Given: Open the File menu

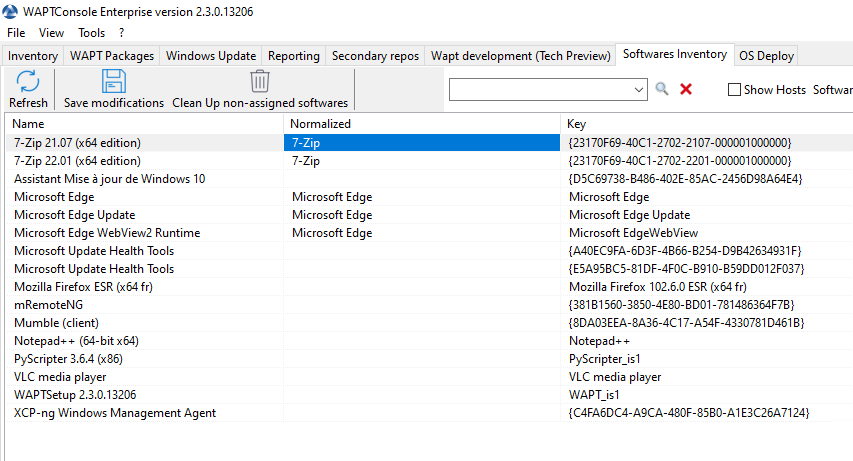Looking at the screenshot, I should pos(16,33).
